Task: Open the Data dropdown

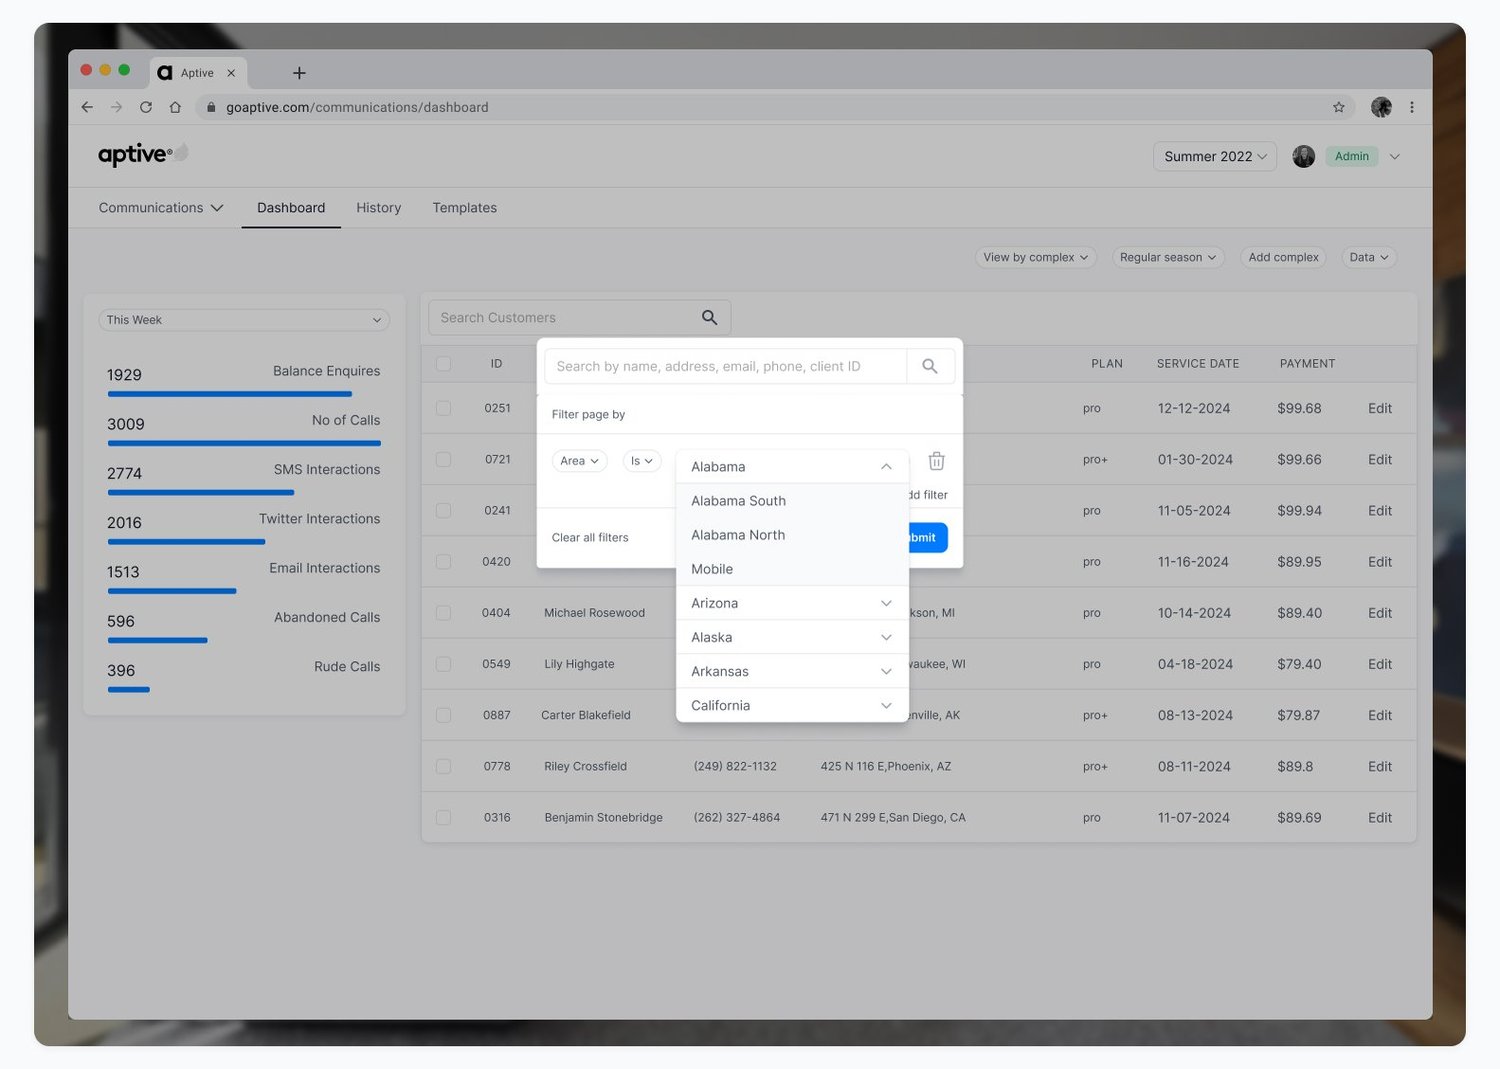Action: click(x=1369, y=257)
